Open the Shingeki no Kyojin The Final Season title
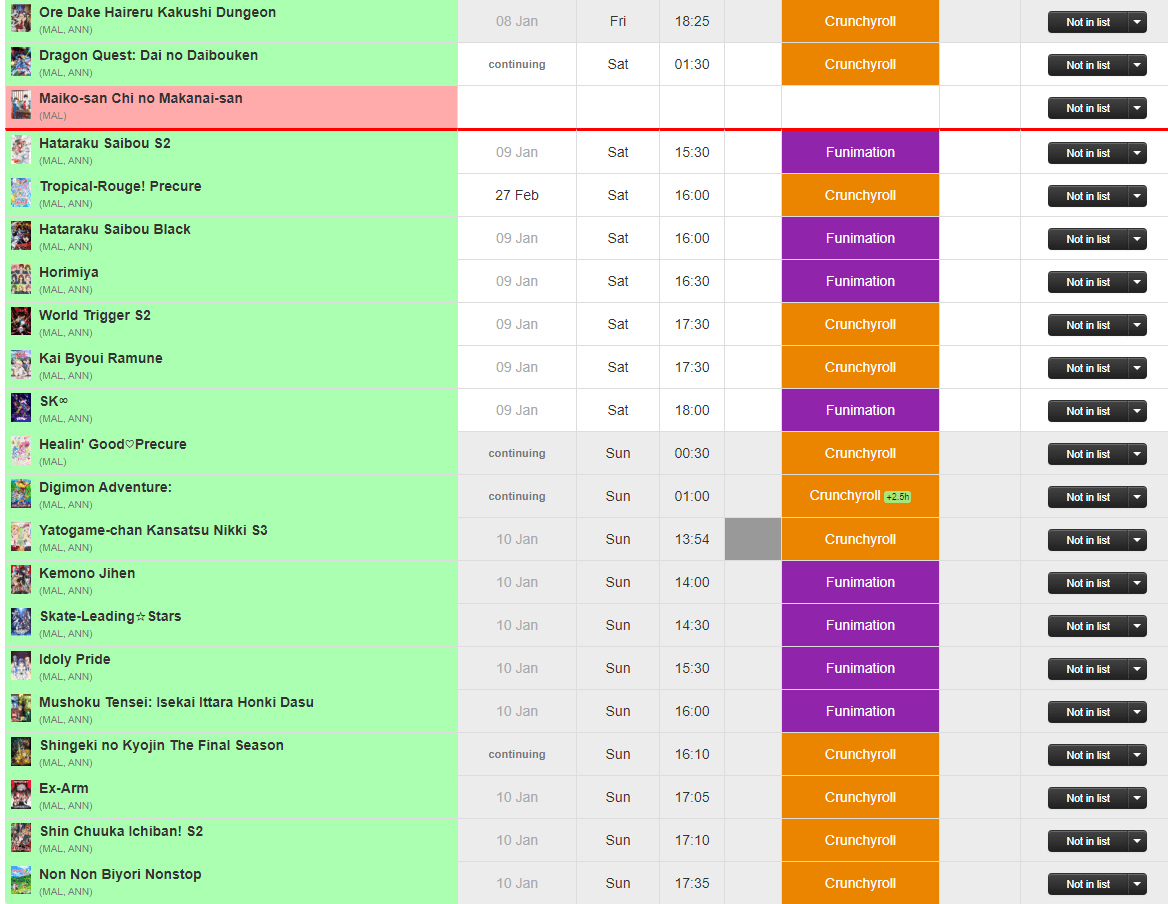This screenshot has width=1168, height=904. [162, 745]
